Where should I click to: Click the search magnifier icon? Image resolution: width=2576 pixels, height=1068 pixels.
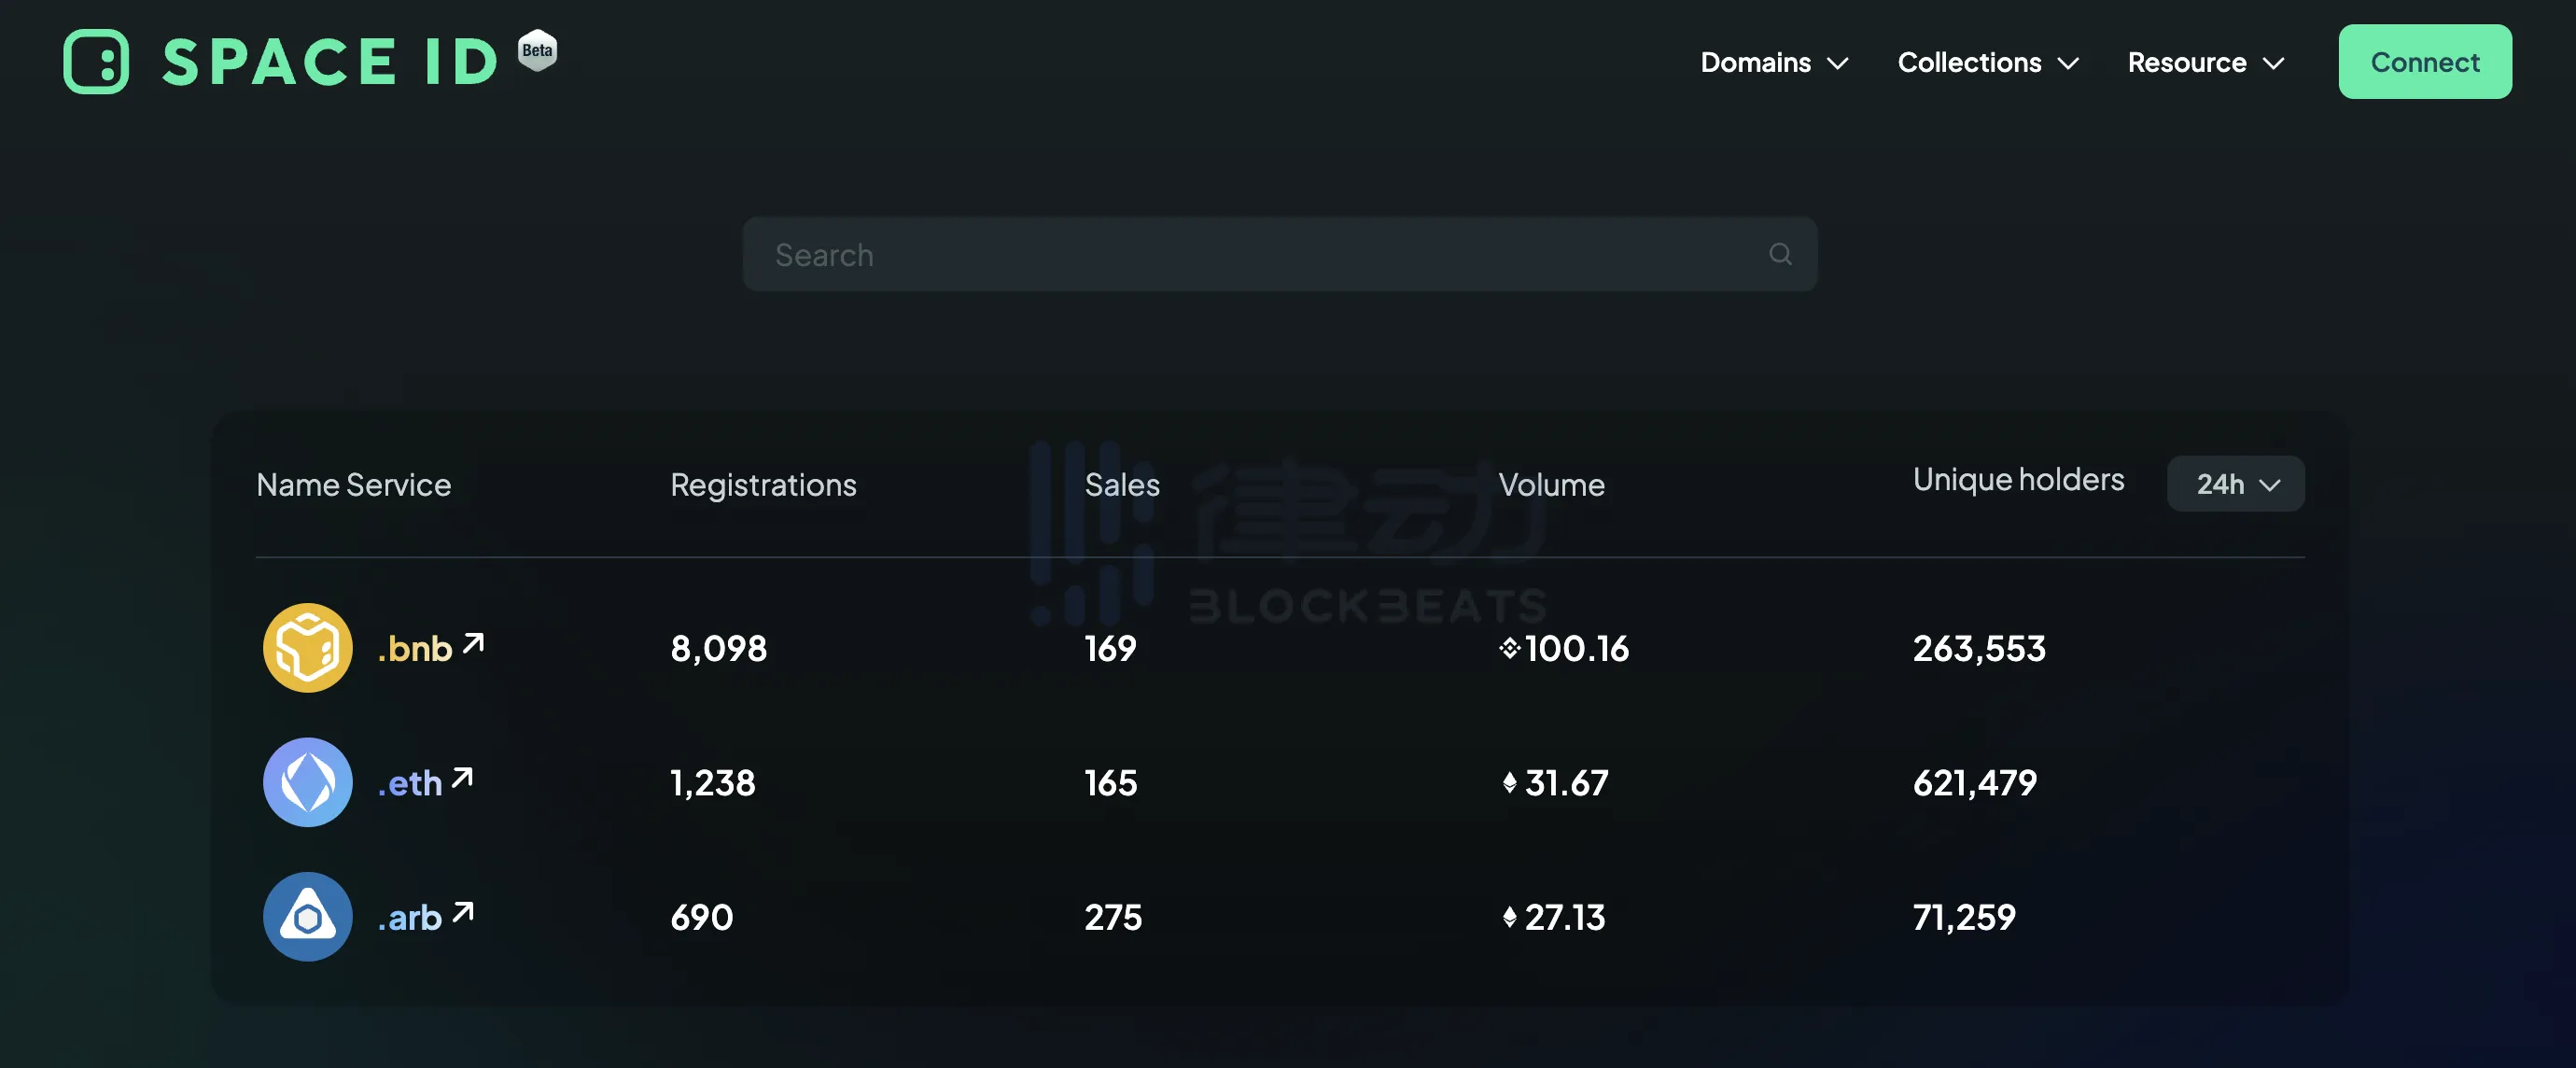[x=1780, y=254]
